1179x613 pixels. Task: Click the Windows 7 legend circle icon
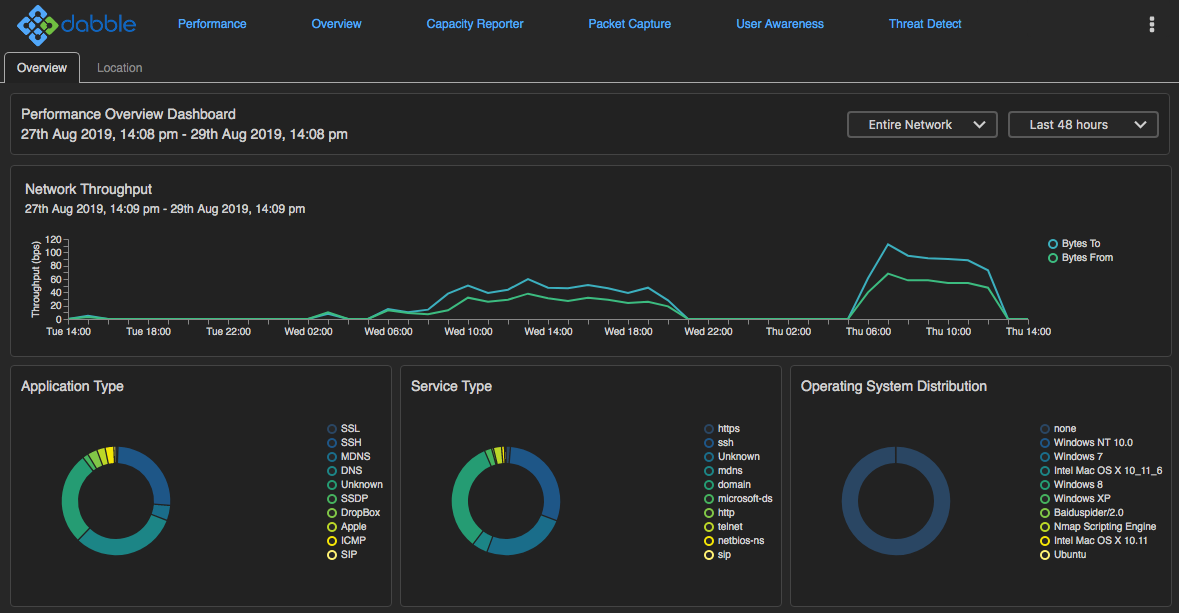[x=1045, y=457]
